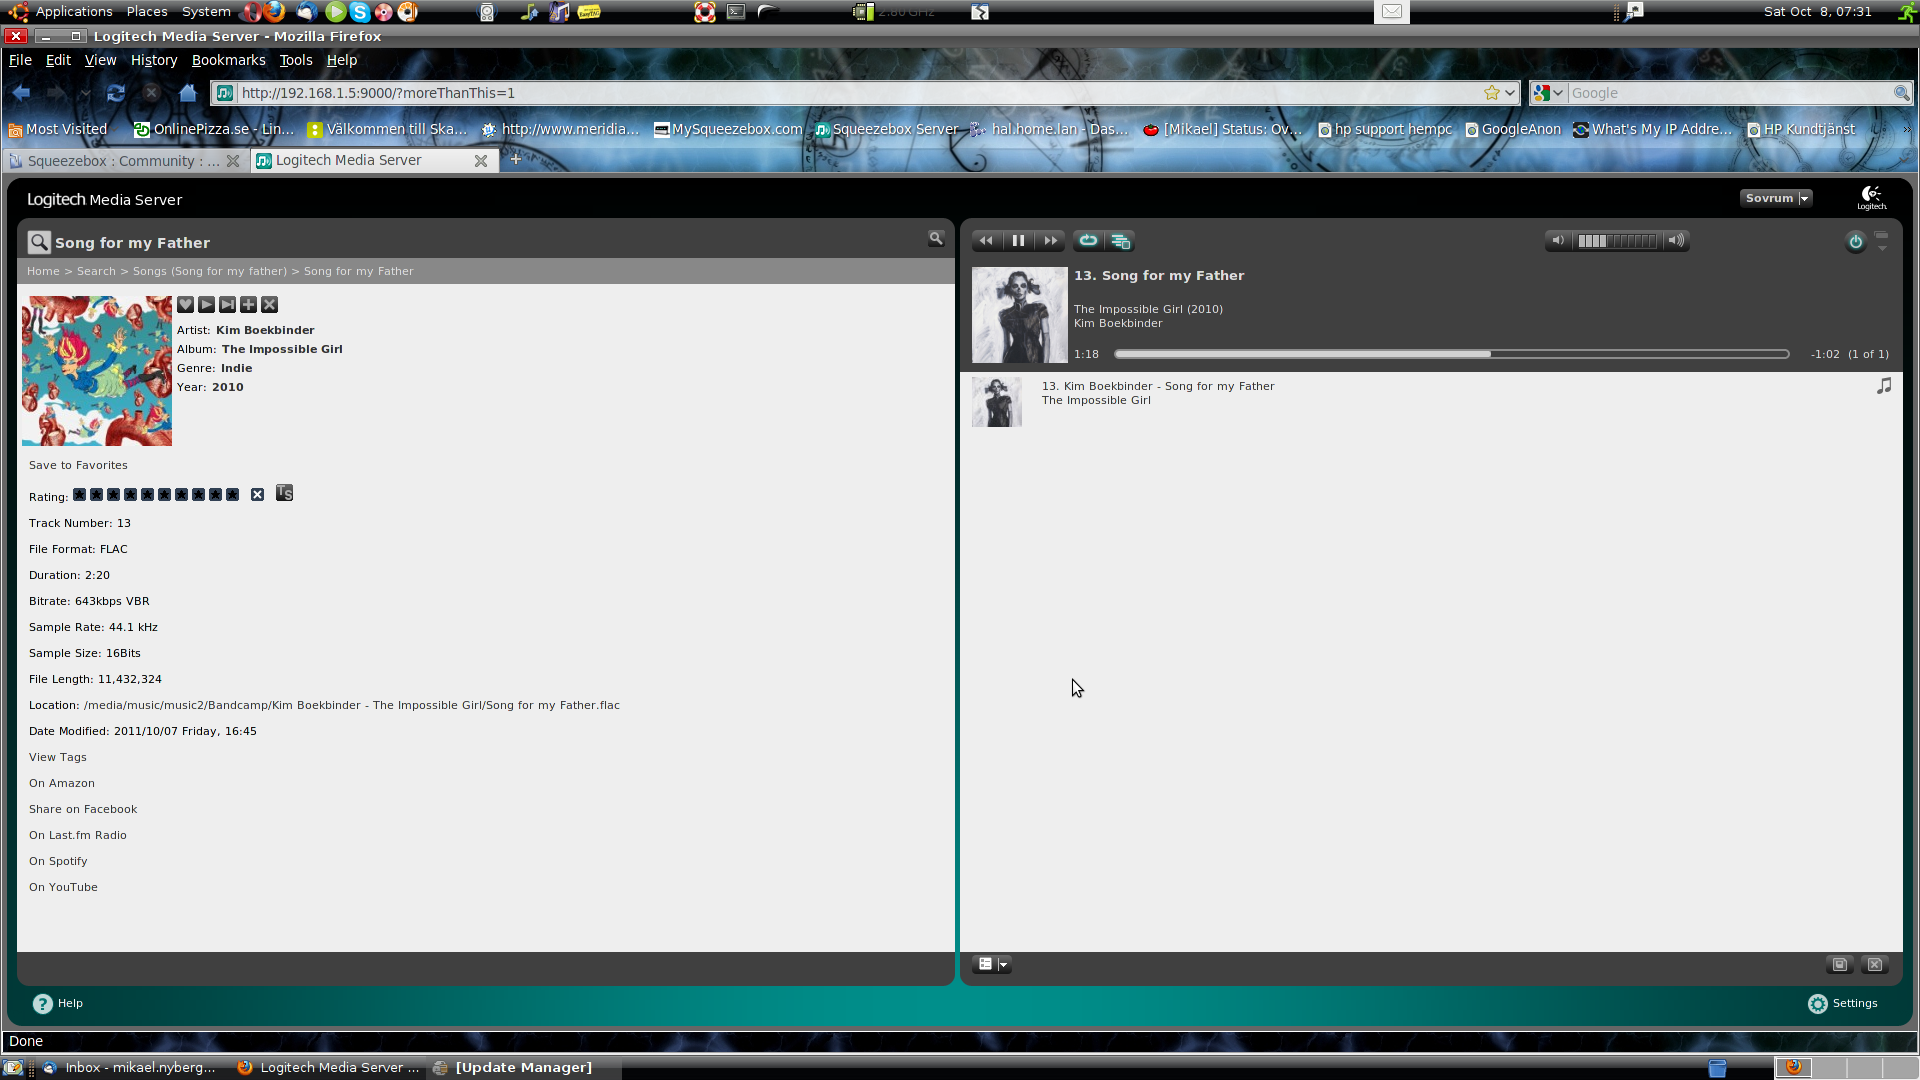The width and height of the screenshot is (1920, 1080).
Task: Click the Kim Boekbinder artist link
Action: point(265,330)
